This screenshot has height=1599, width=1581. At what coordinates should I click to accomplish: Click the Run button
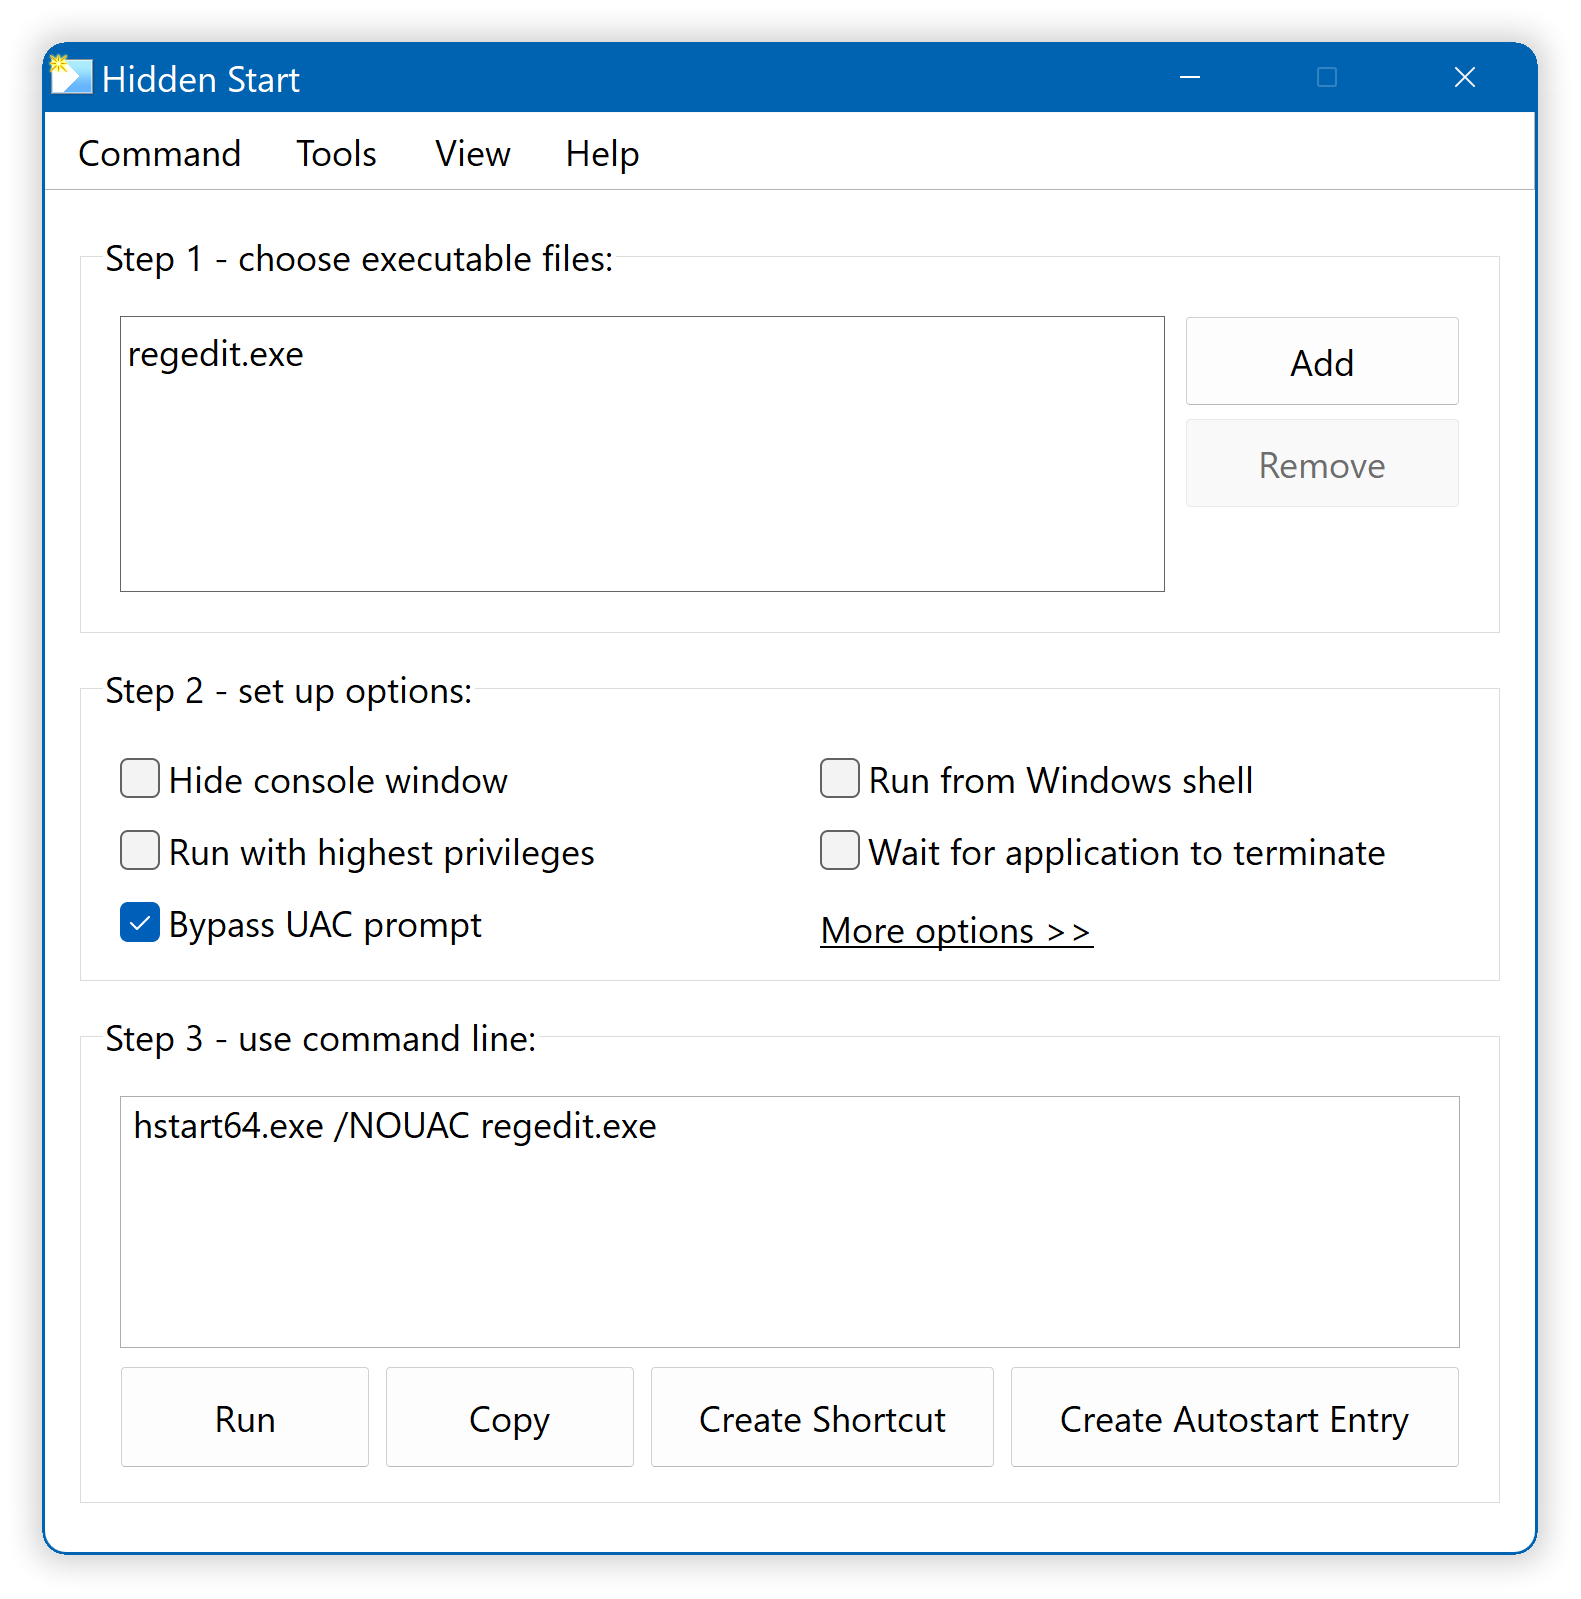coord(245,1418)
